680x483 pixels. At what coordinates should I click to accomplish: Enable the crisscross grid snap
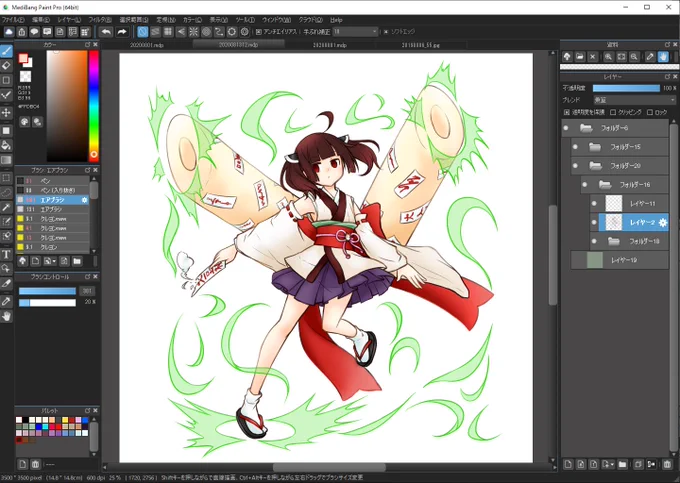tap(168, 32)
